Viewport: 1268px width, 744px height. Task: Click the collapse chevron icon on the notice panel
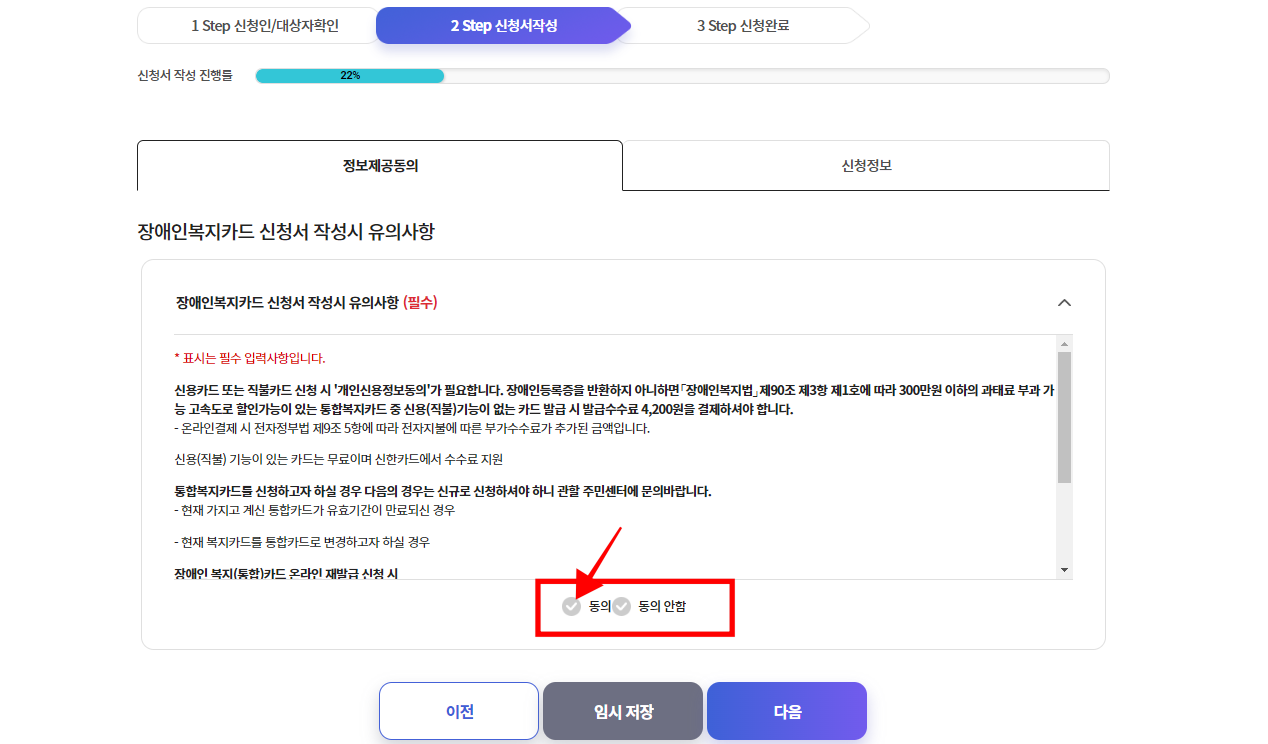tap(1064, 302)
